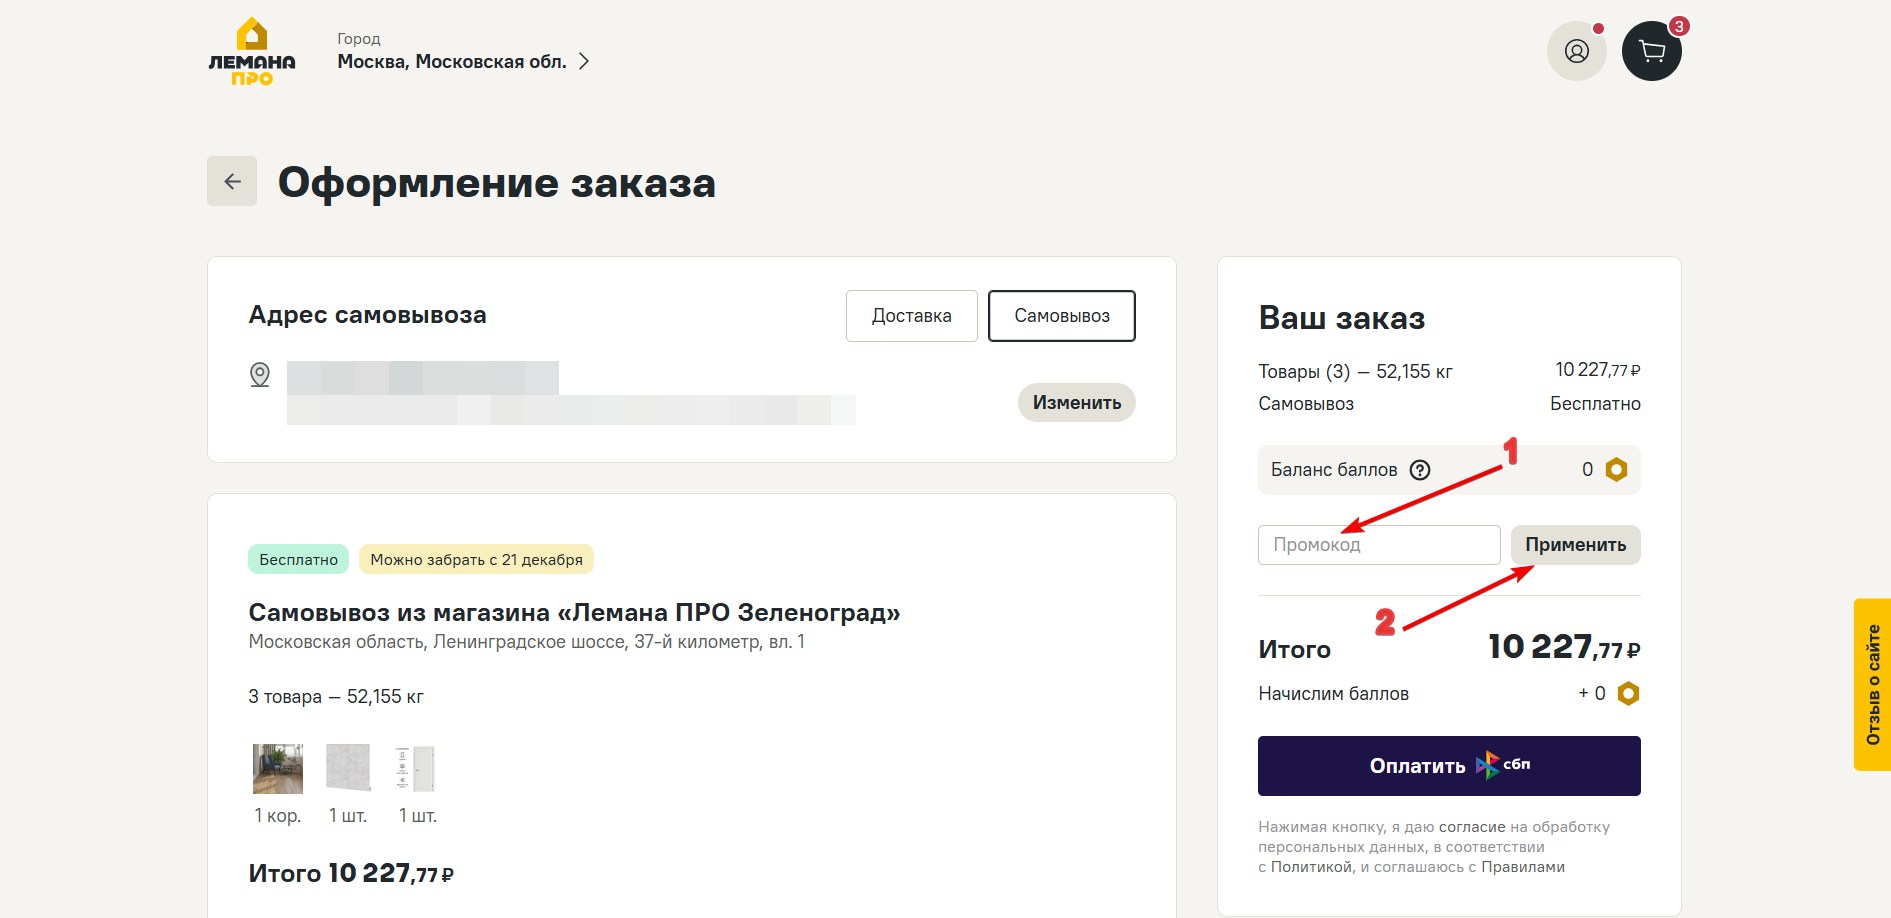Click the pickup address location pin icon
The image size is (1891, 918).
click(260, 375)
